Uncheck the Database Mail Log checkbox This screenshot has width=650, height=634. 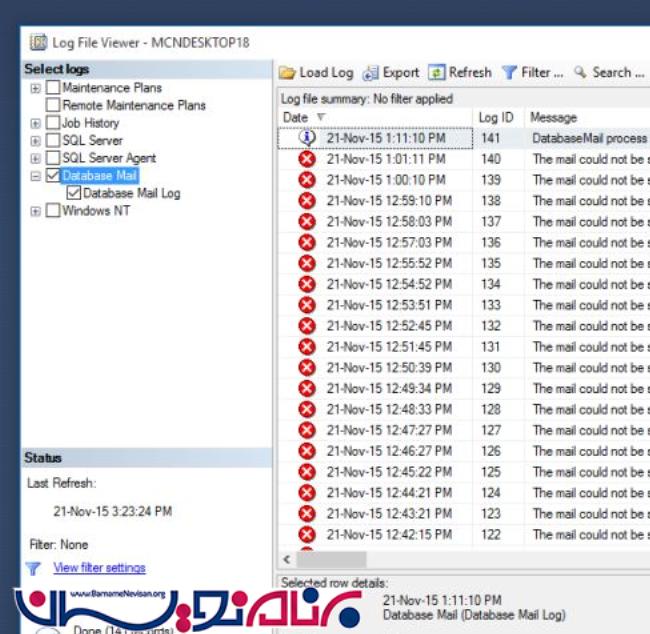click(73, 193)
